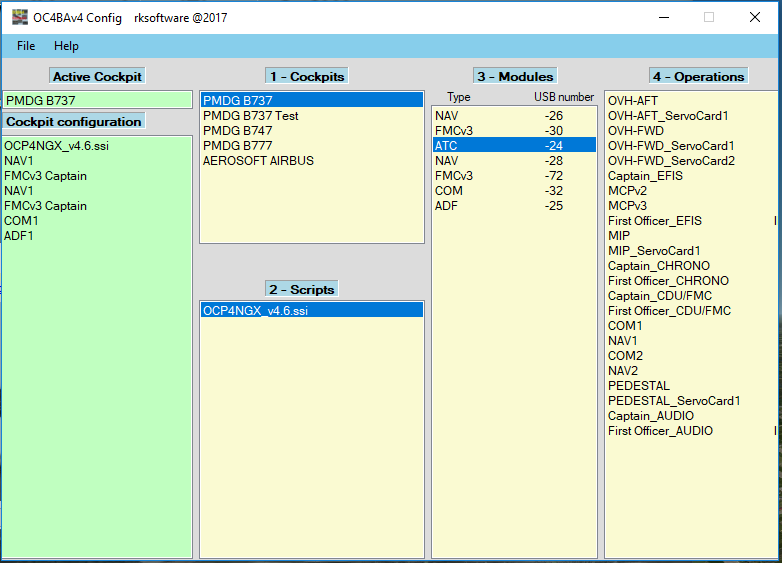Open the File menu

click(x=26, y=46)
